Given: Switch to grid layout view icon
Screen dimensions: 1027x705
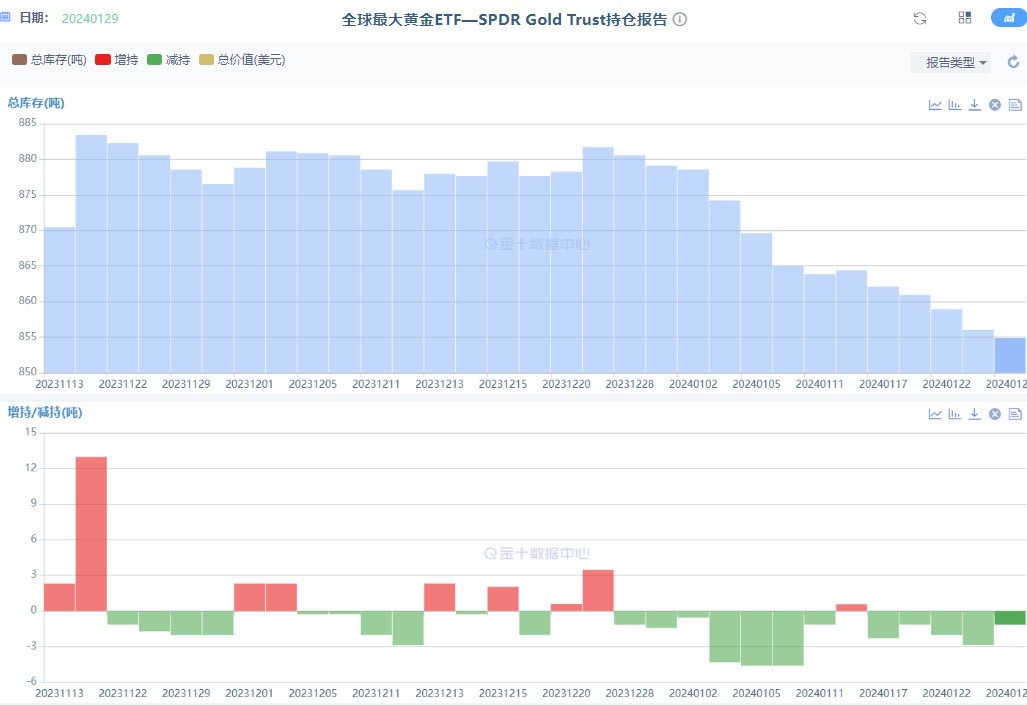Looking at the screenshot, I should pos(965,18).
